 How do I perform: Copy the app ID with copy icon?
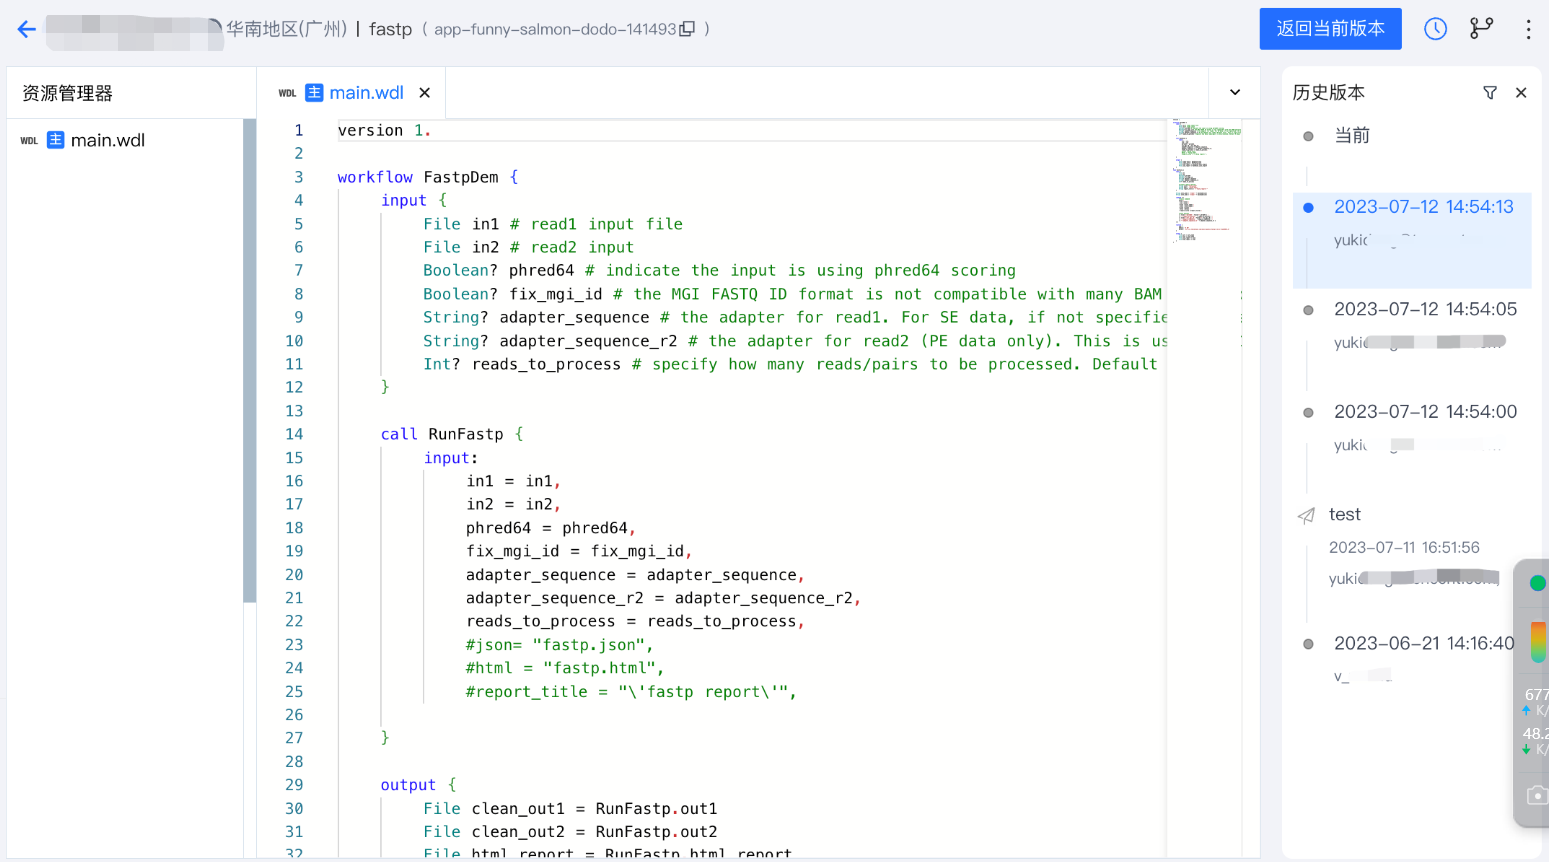[x=687, y=29]
